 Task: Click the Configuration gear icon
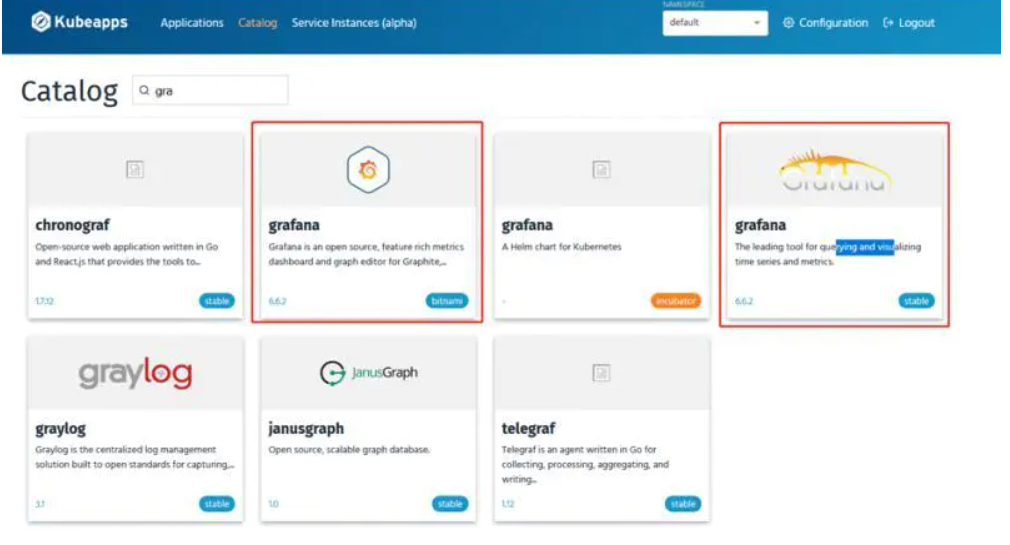788,23
